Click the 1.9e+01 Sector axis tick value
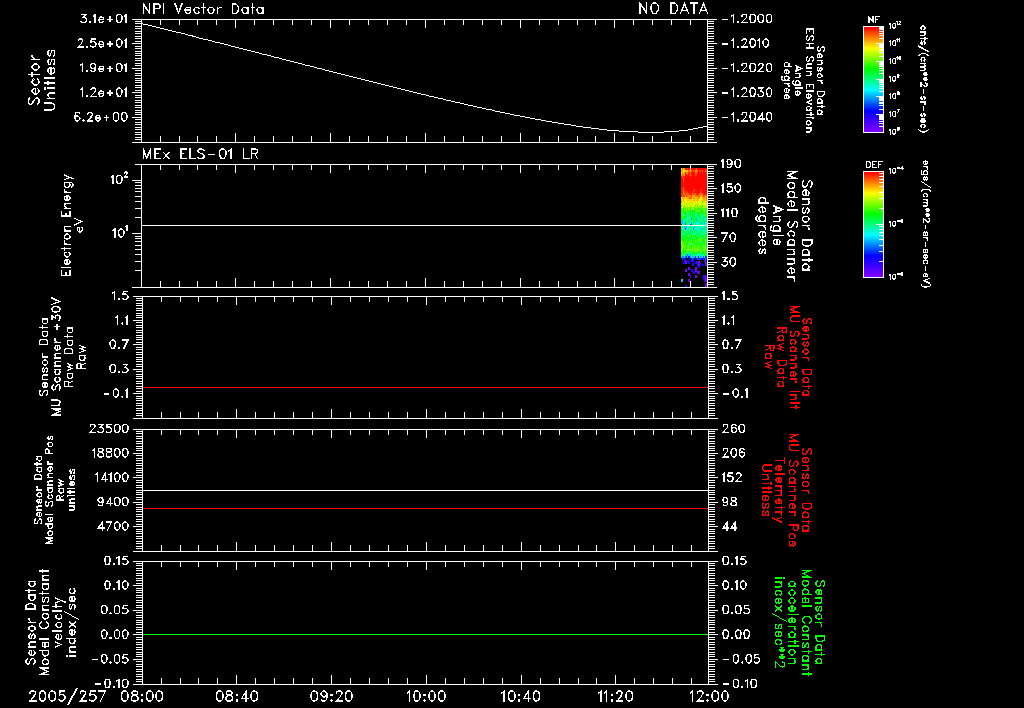This screenshot has width=1024, height=708. click(x=104, y=68)
